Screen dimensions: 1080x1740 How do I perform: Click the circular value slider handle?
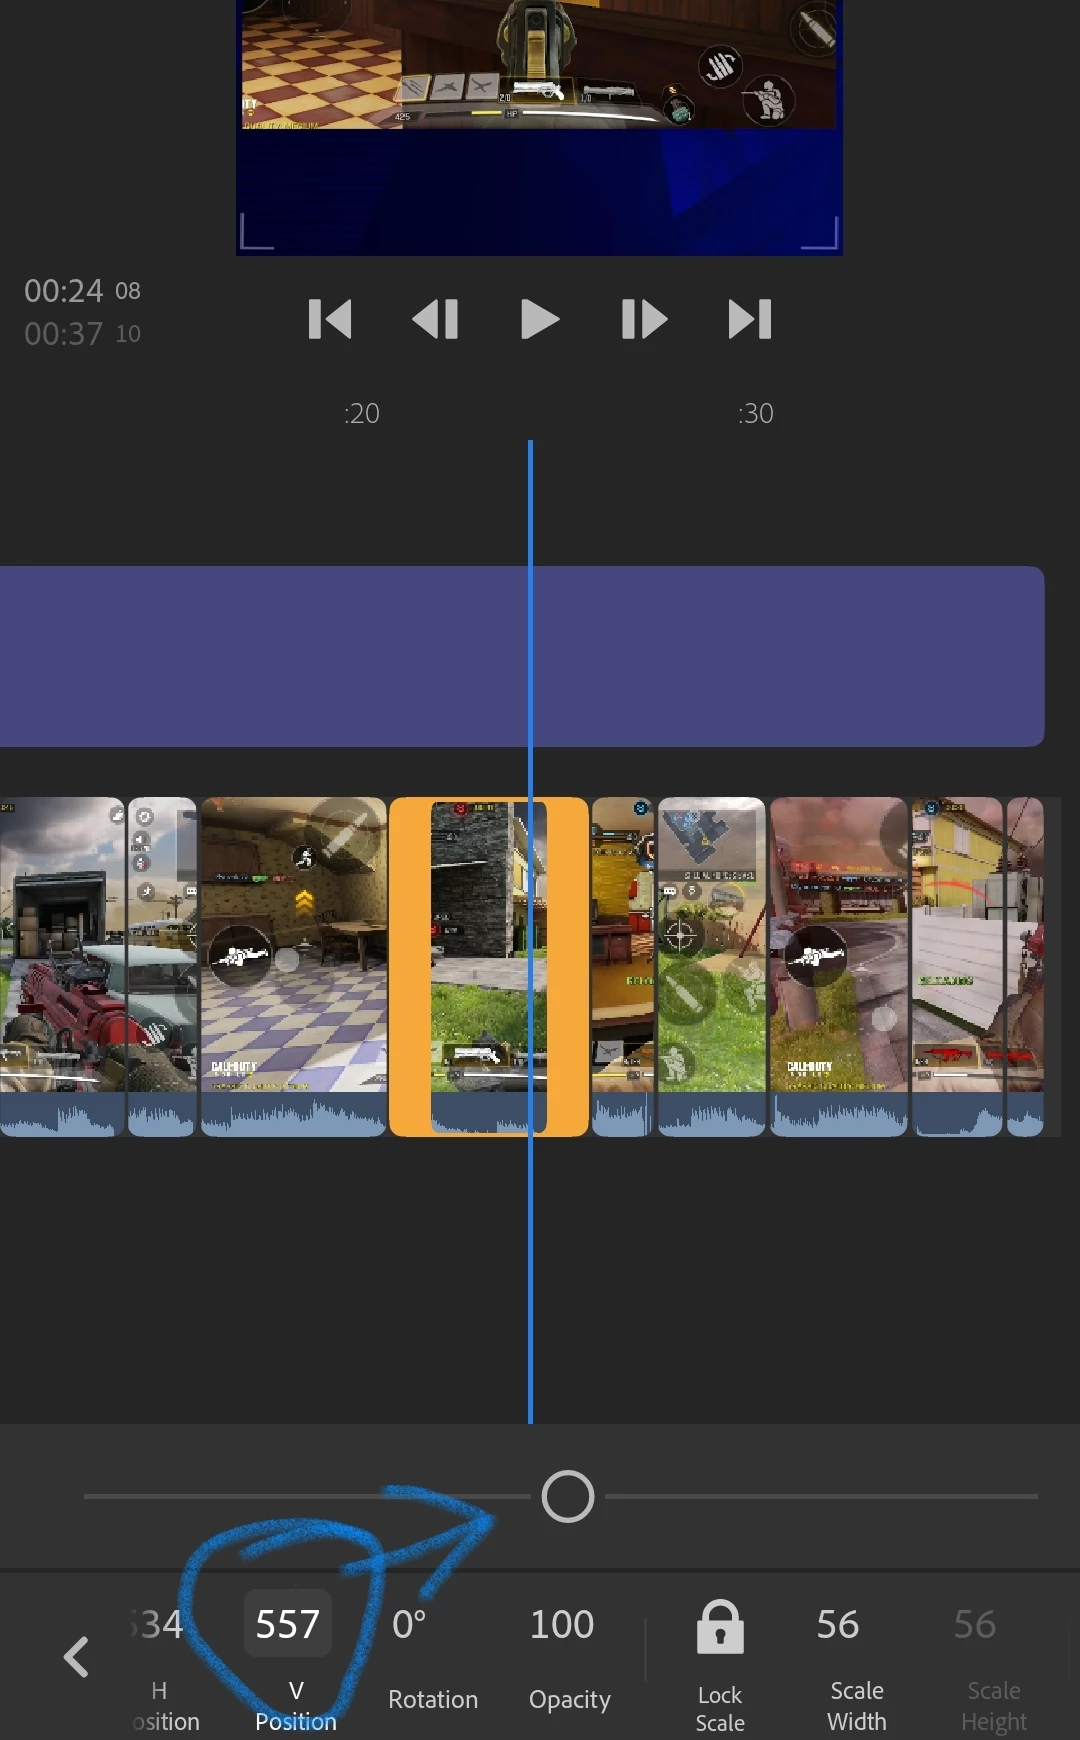568,1497
